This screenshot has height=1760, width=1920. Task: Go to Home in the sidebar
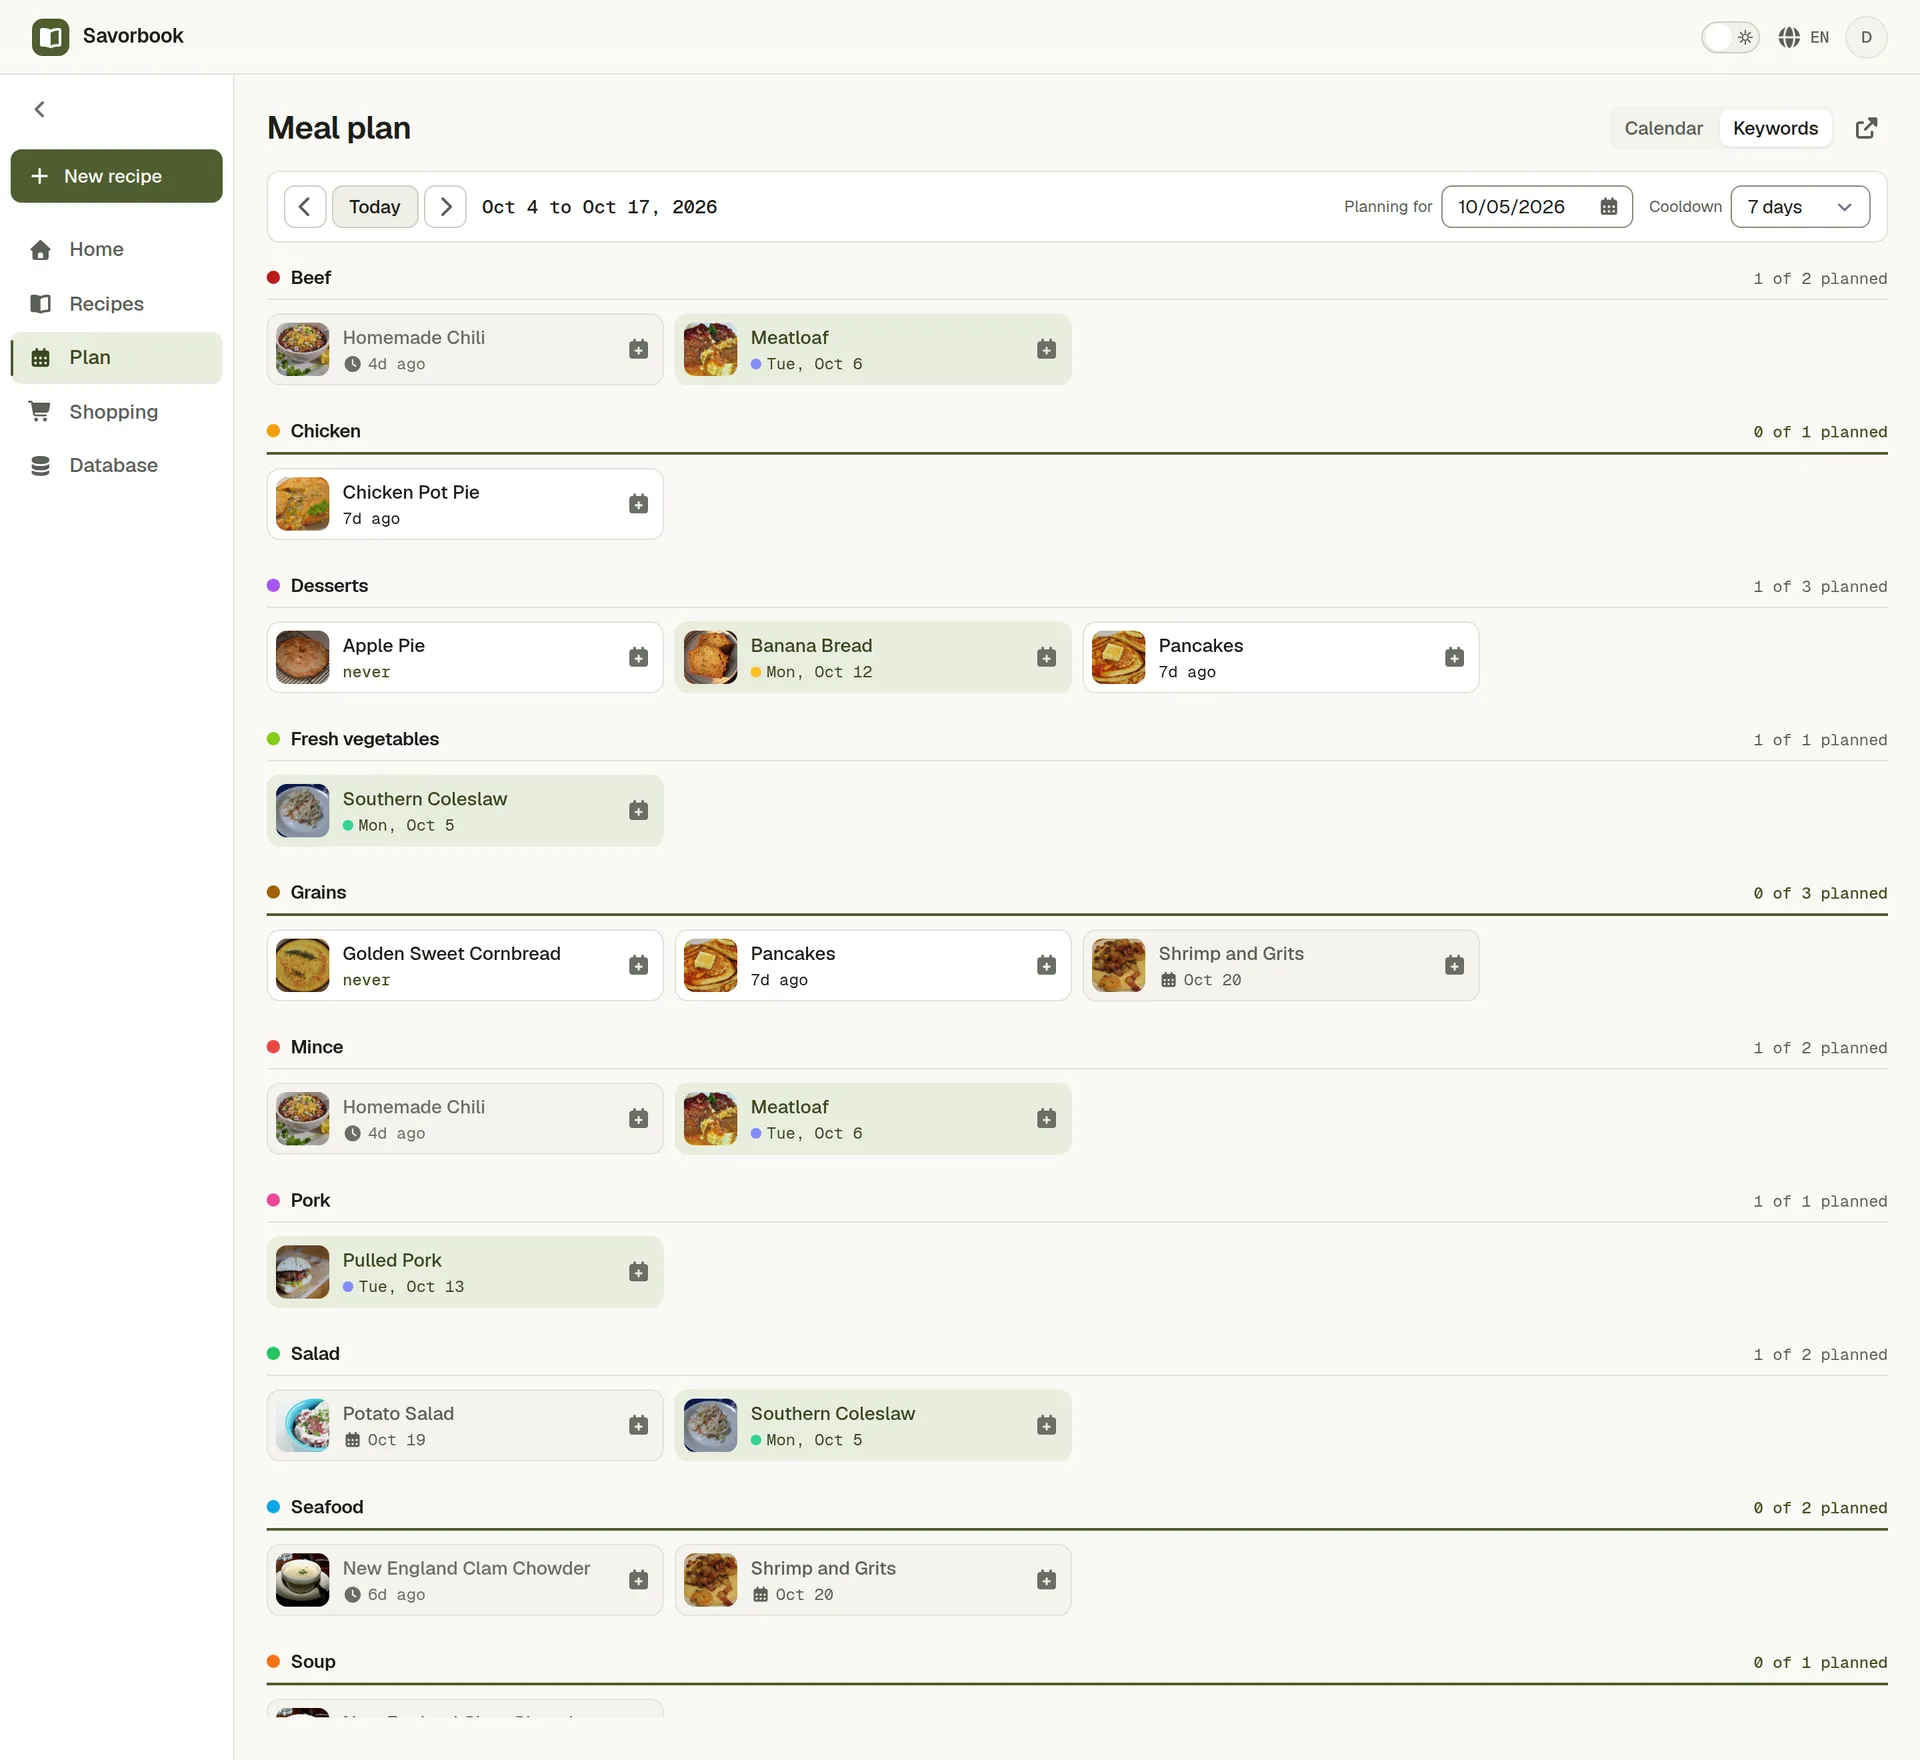pos(117,249)
